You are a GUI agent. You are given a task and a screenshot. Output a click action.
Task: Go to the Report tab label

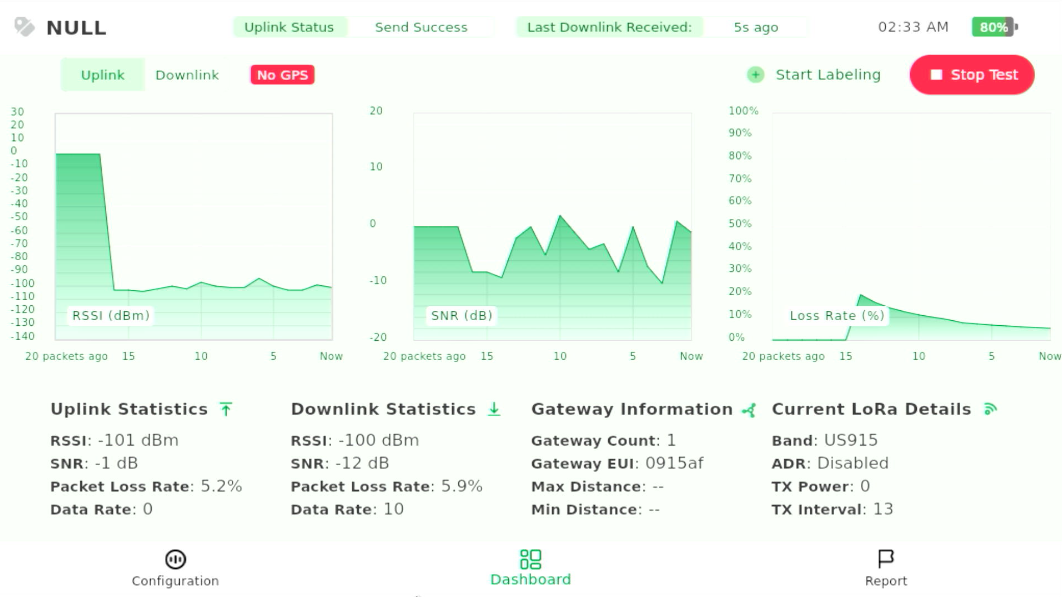(x=885, y=581)
